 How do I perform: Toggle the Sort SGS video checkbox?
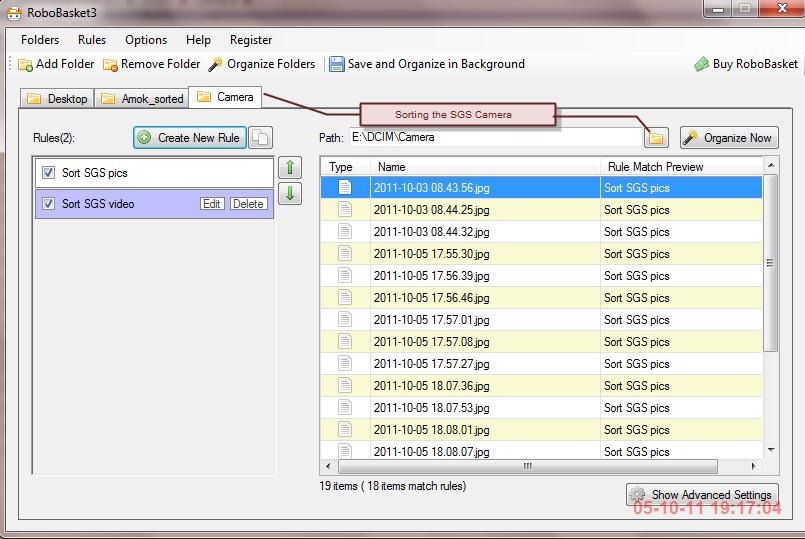pyautogui.click(x=48, y=203)
